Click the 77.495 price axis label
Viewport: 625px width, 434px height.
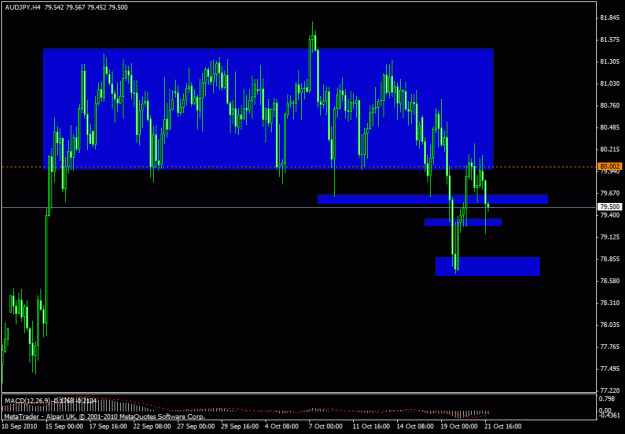click(x=610, y=369)
